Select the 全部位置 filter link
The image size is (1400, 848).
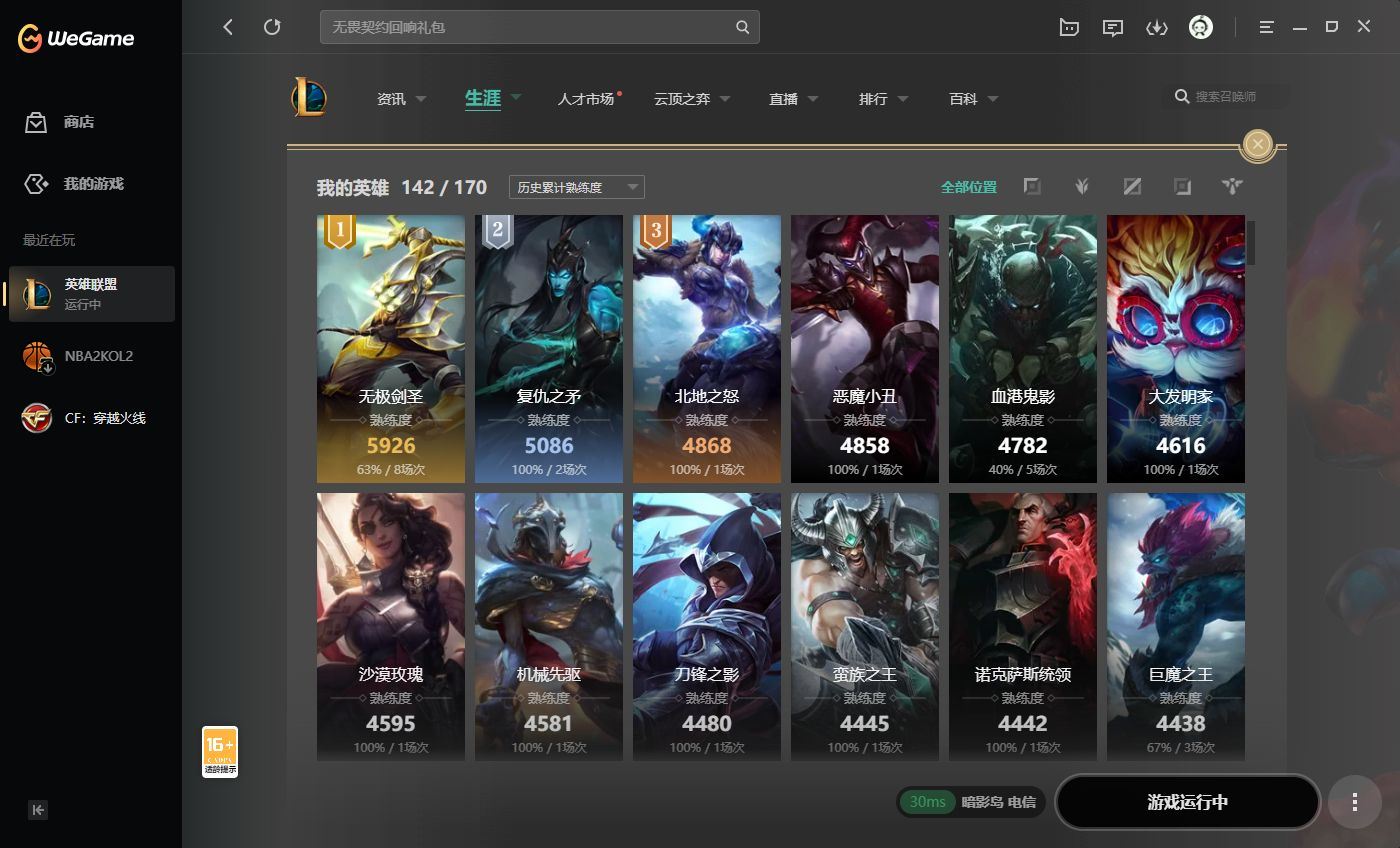click(968, 187)
